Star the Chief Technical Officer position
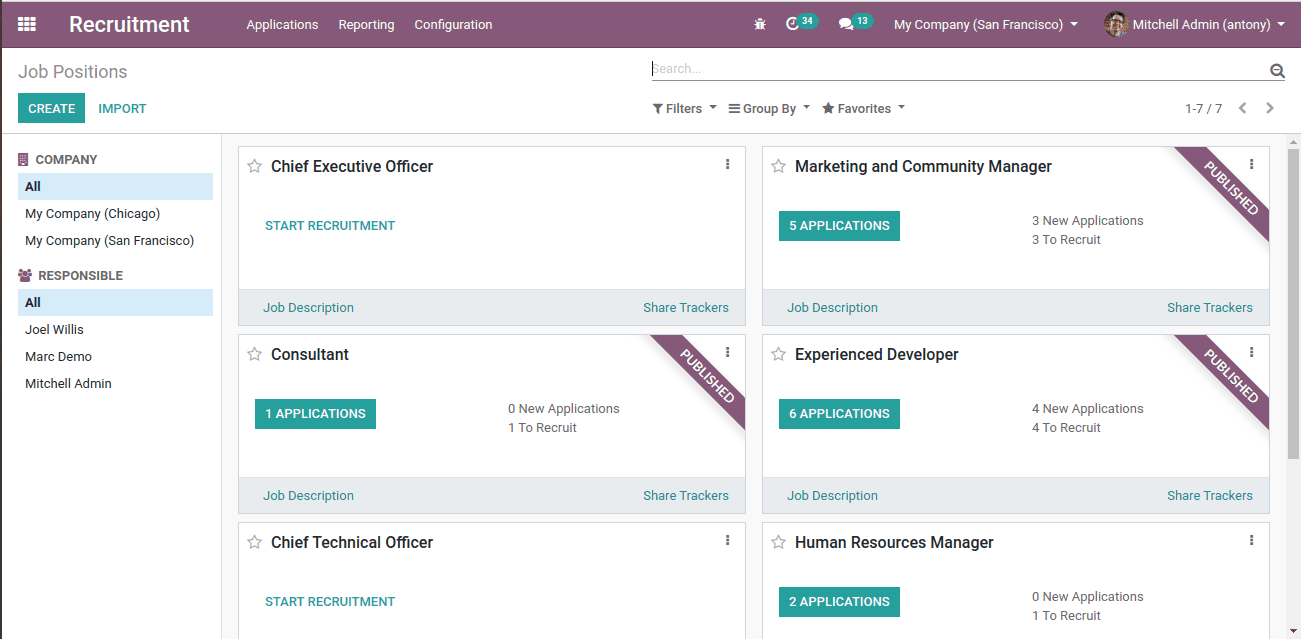1301x639 pixels. point(255,542)
